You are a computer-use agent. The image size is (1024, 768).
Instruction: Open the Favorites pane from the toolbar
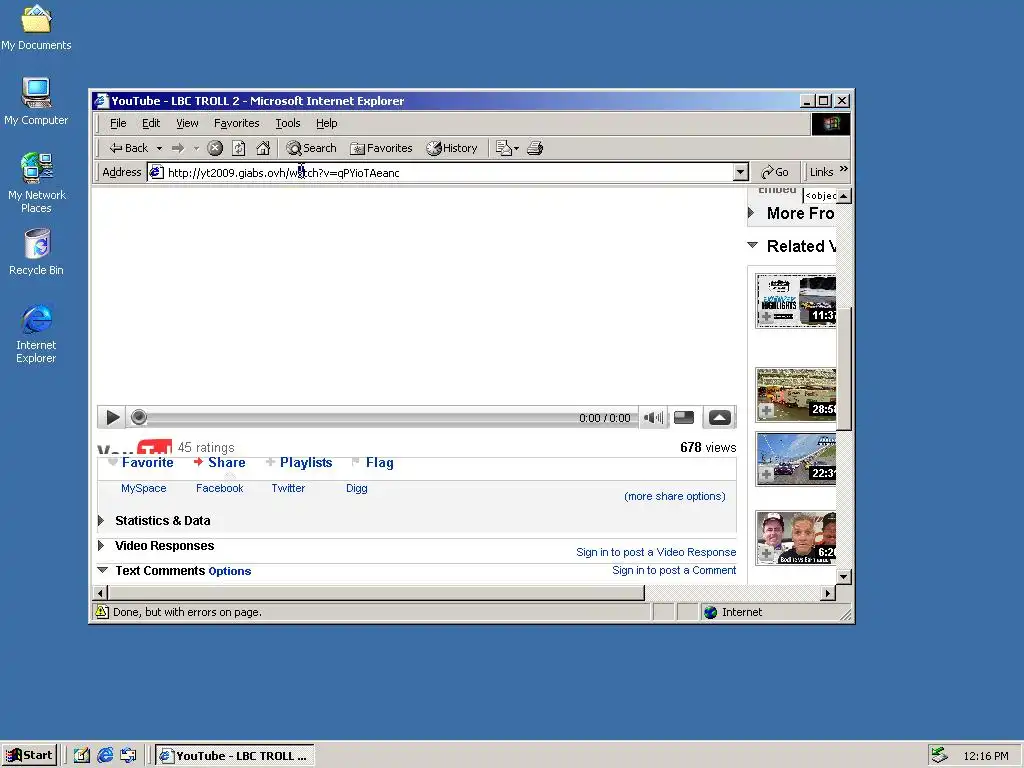381,148
